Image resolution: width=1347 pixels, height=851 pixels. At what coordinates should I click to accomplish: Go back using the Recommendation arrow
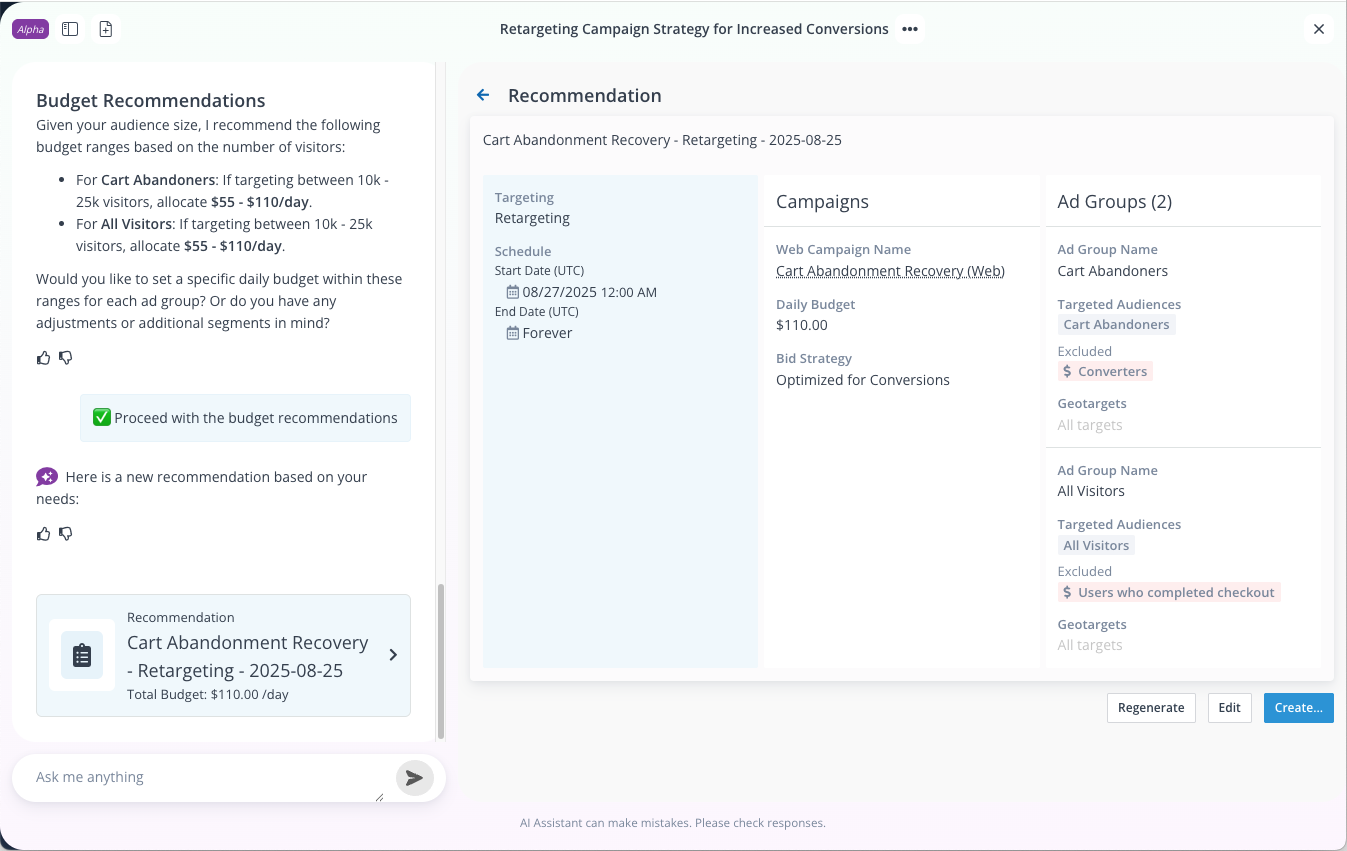[483, 95]
